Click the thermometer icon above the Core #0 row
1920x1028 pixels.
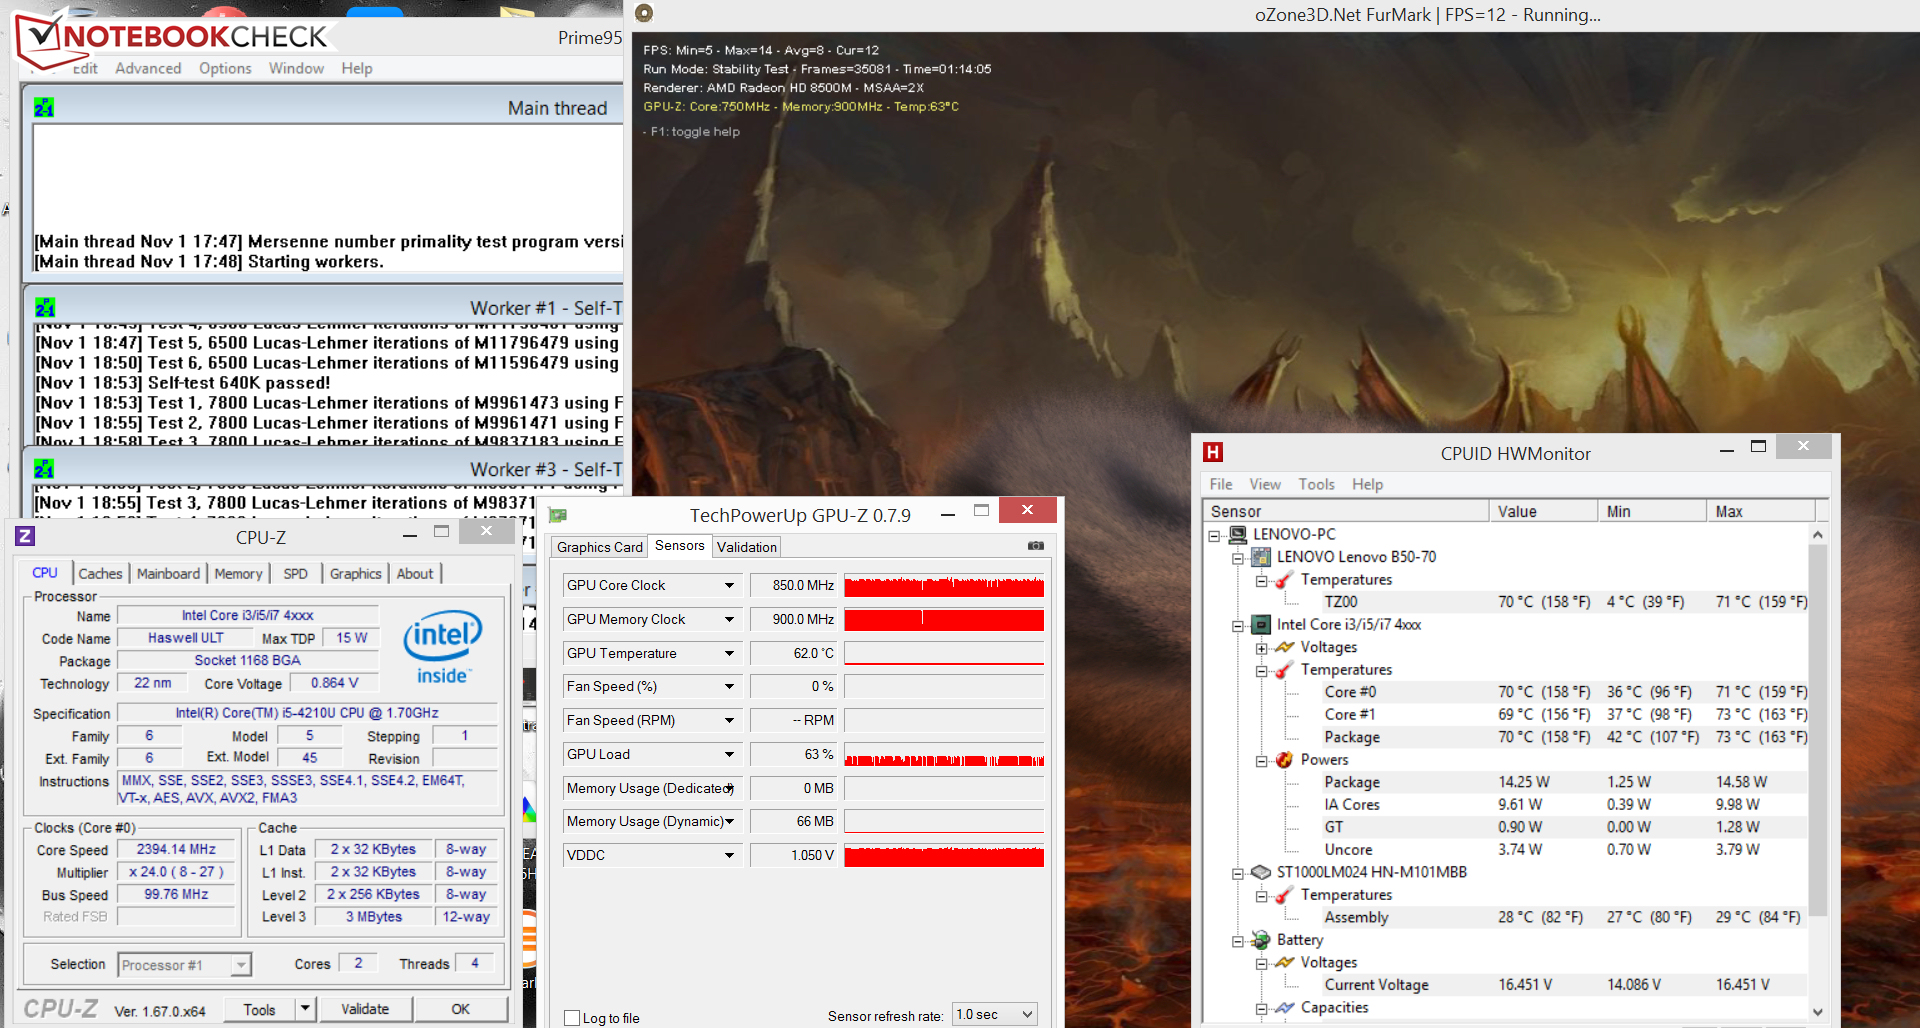click(x=1285, y=670)
